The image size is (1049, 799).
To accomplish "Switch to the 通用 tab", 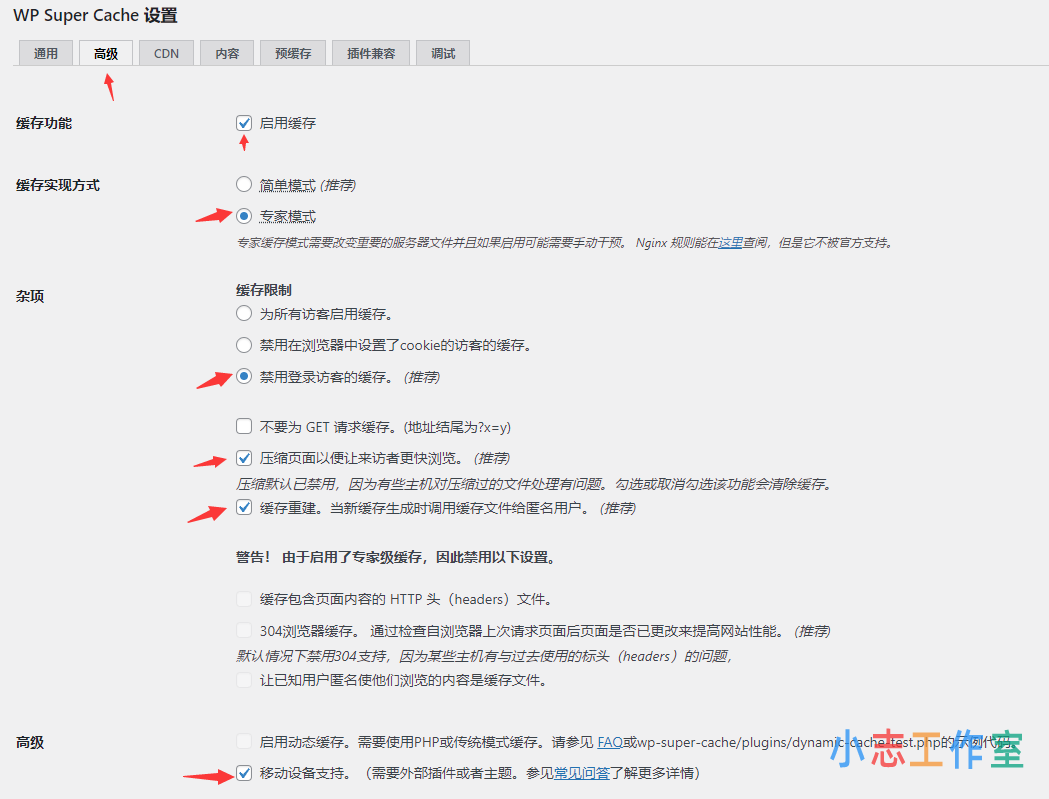I will pos(45,52).
